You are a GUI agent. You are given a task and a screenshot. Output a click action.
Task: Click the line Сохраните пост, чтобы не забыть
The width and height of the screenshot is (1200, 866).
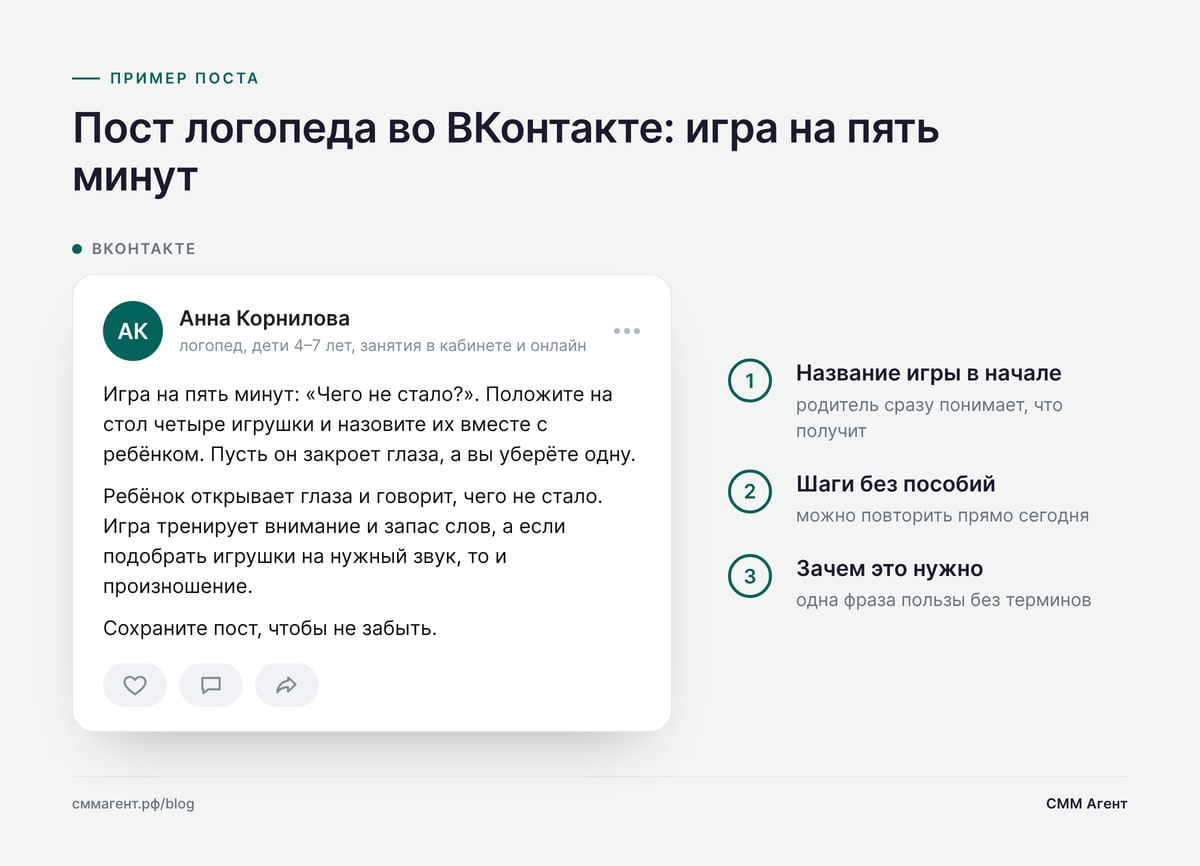pos(270,629)
